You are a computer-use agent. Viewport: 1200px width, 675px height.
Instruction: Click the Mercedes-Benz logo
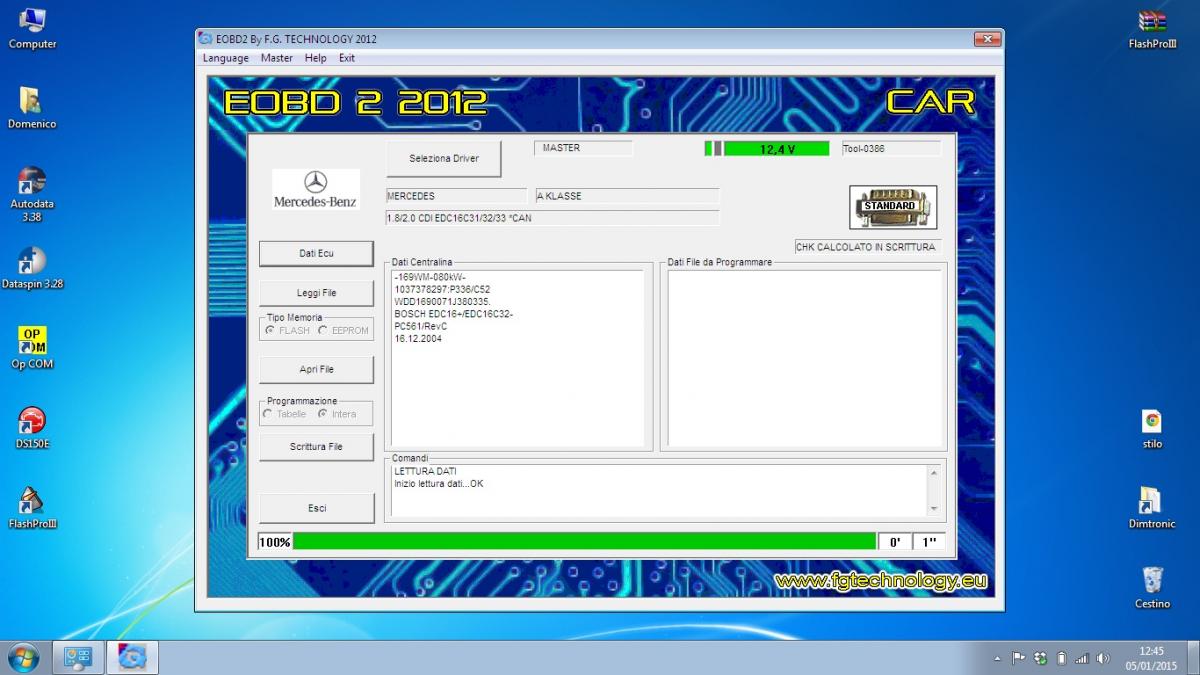coord(316,189)
